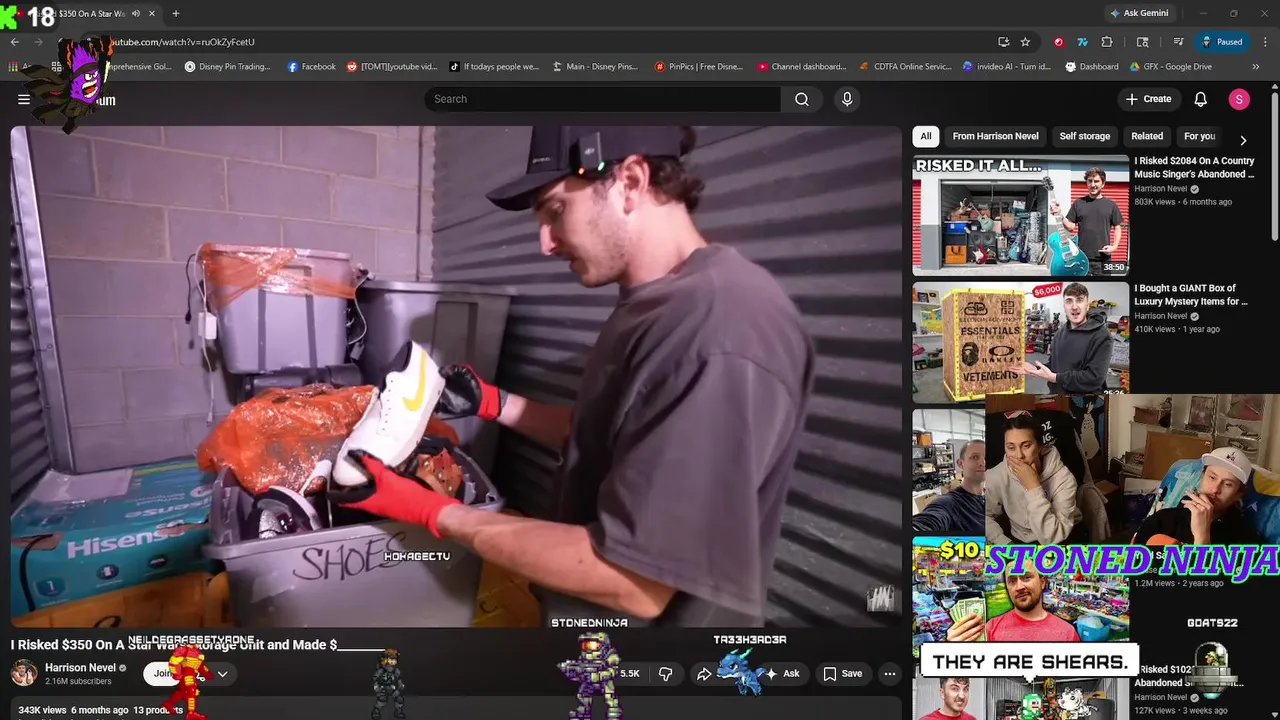Open GIANT Box of Luxury Mystery thumbnail
This screenshot has width=1280, height=720.
coord(1020,342)
